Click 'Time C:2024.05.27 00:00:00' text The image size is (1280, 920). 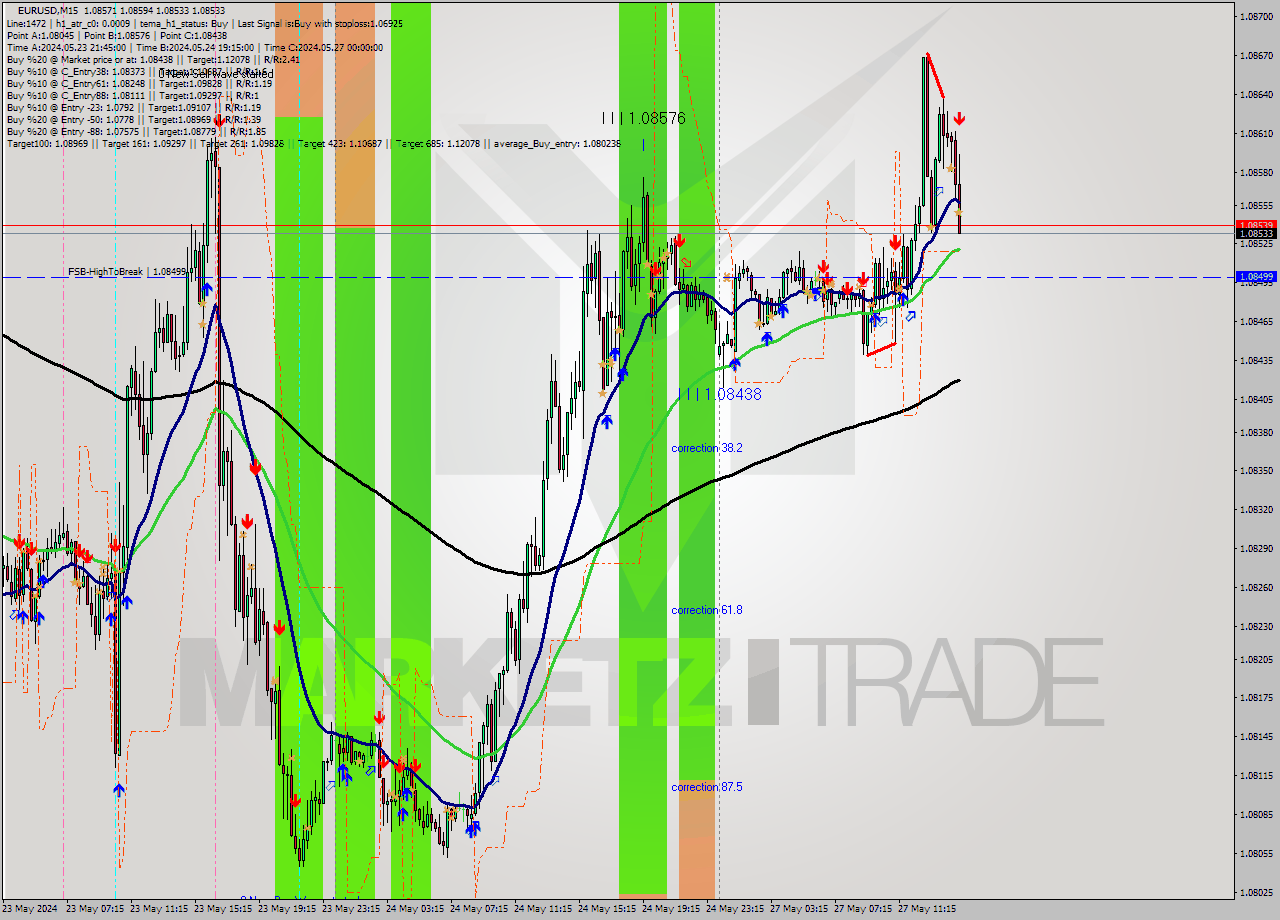[x=323, y=47]
